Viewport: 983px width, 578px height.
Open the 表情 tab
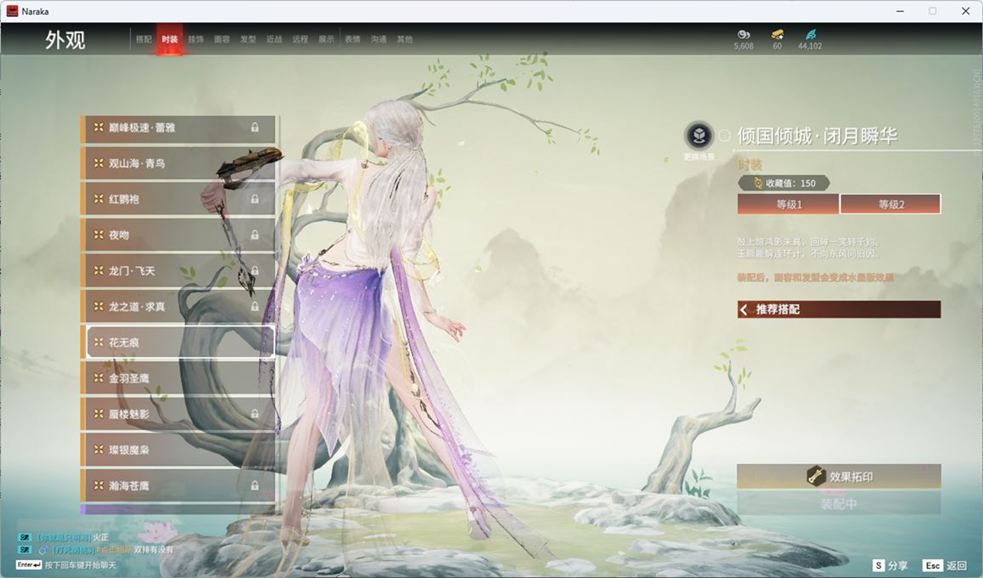pos(352,39)
